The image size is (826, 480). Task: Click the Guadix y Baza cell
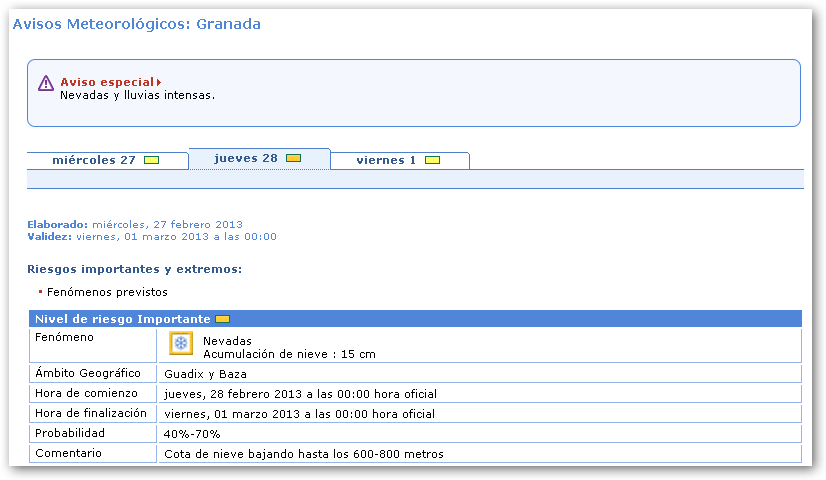208,373
